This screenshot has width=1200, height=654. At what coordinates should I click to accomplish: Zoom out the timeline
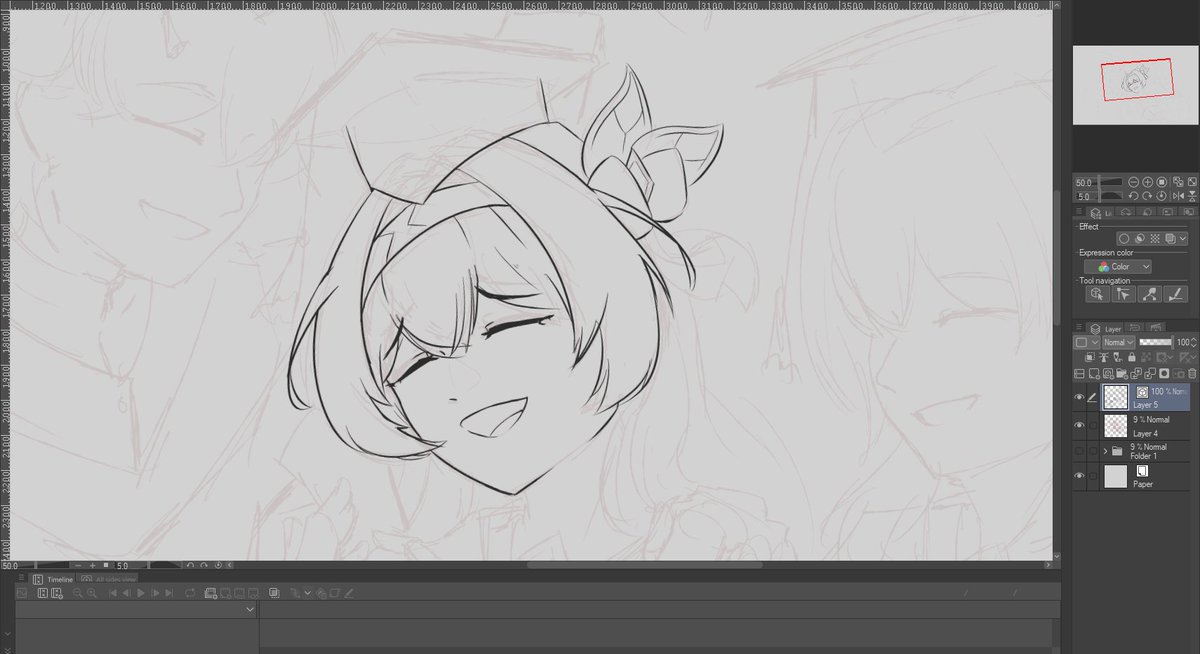coord(78,593)
